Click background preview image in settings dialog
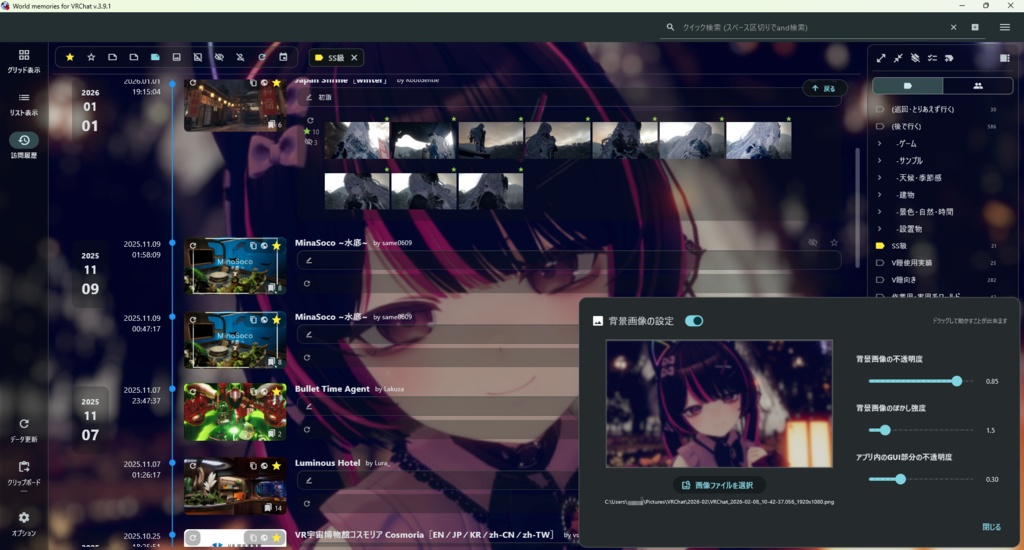Image resolution: width=1024 pixels, height=550 pixels. (x=719, y=404)
